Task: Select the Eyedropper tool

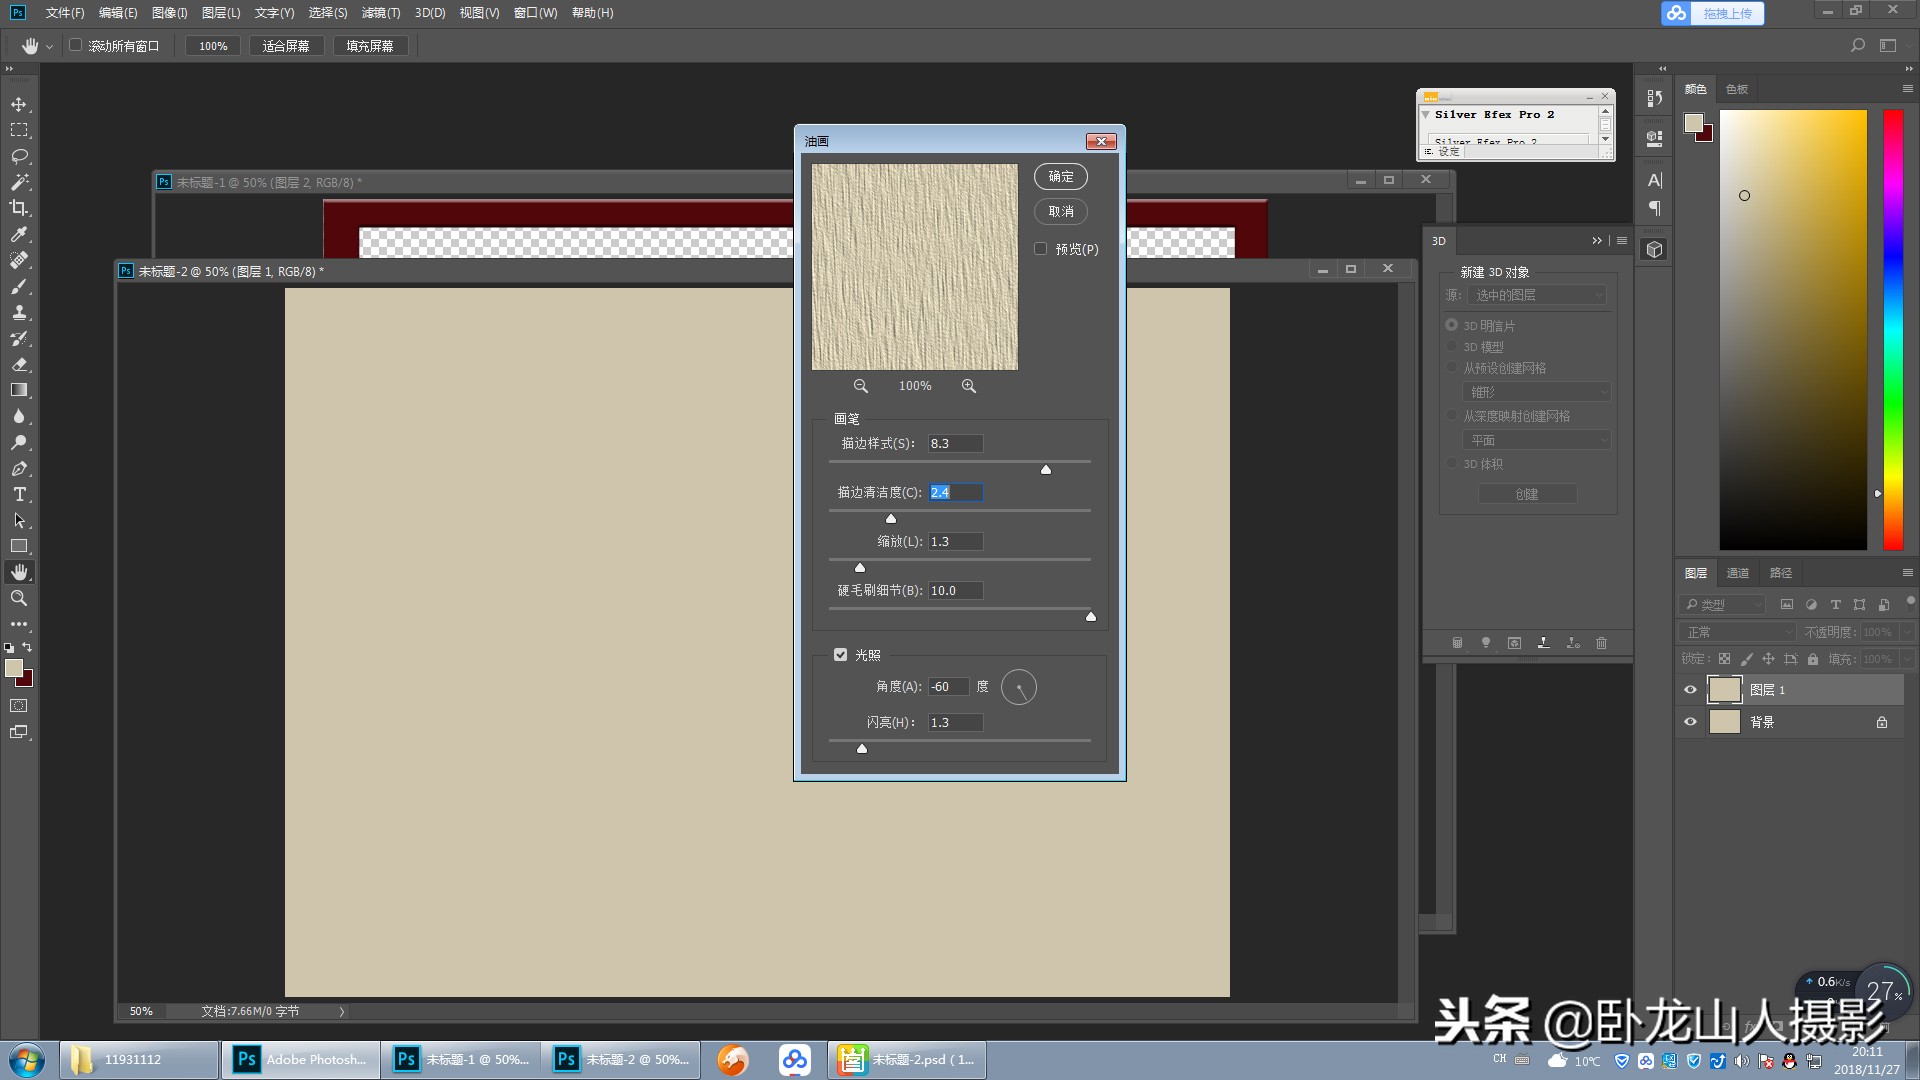Action: pyautogui.click(x=19, y=234)
